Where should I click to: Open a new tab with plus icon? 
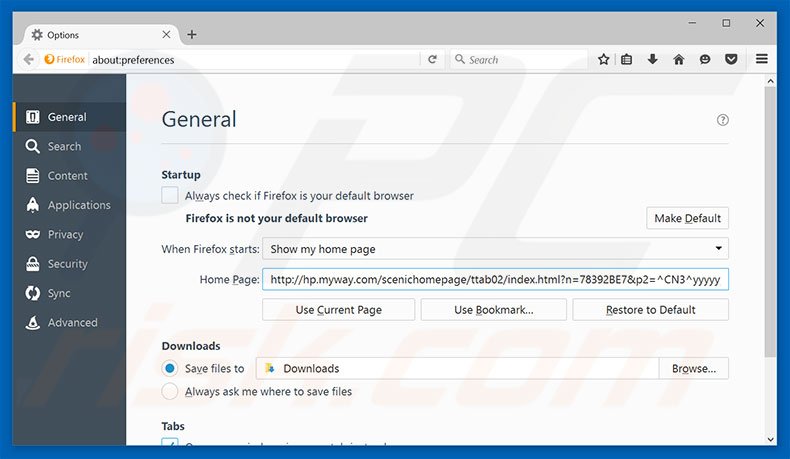(191, 35)
